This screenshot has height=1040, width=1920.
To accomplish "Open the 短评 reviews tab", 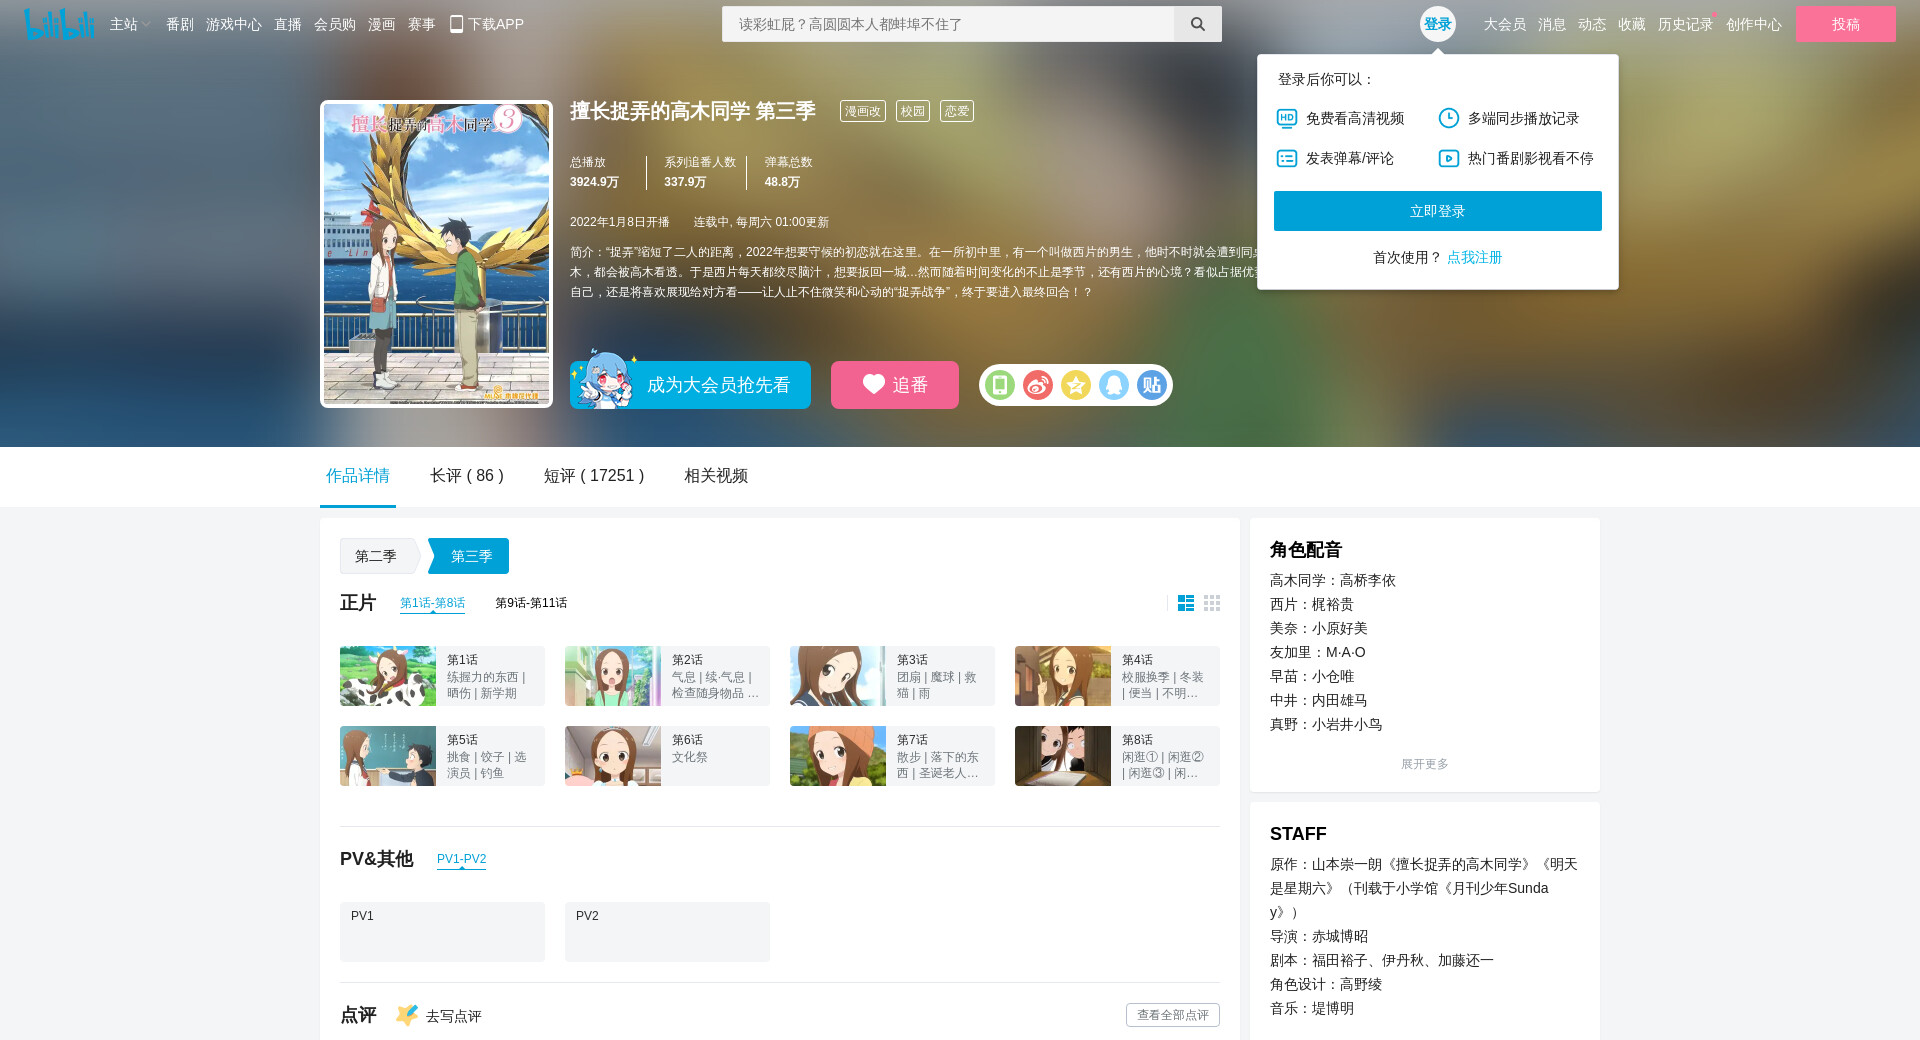I will point(593,476).
